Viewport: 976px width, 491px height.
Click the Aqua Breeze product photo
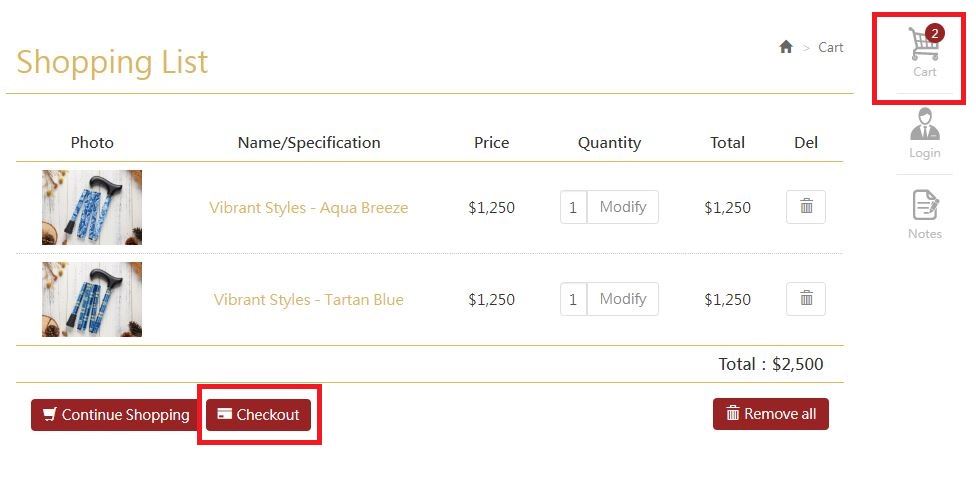point(92,207)
